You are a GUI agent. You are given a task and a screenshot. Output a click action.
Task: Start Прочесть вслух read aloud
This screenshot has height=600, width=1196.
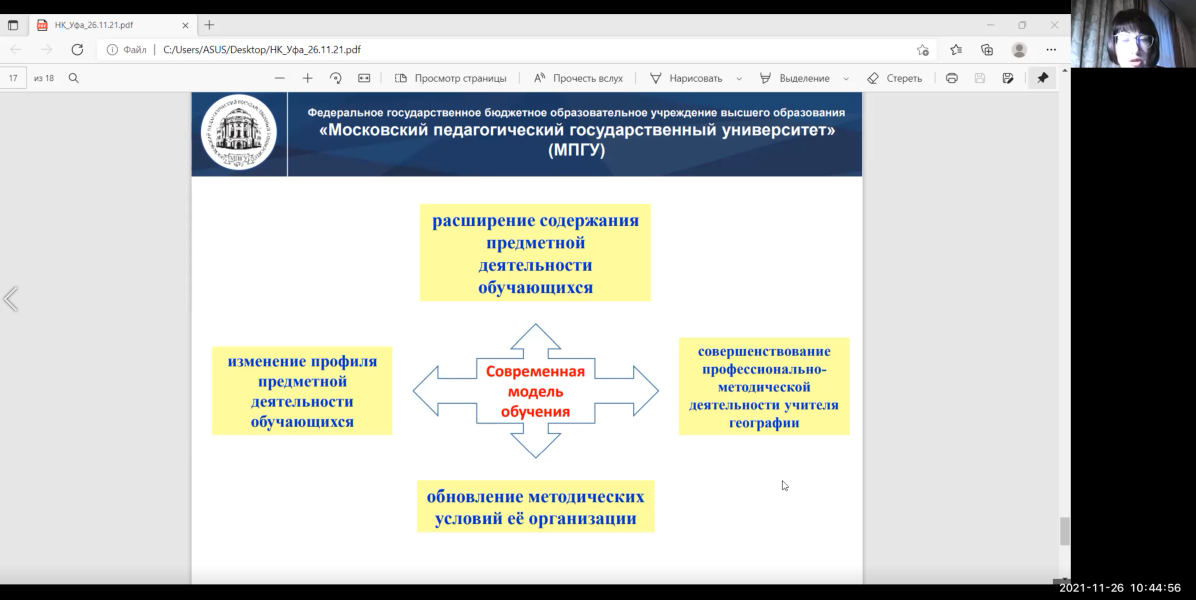pyautogui.click(x=578, y=78)
